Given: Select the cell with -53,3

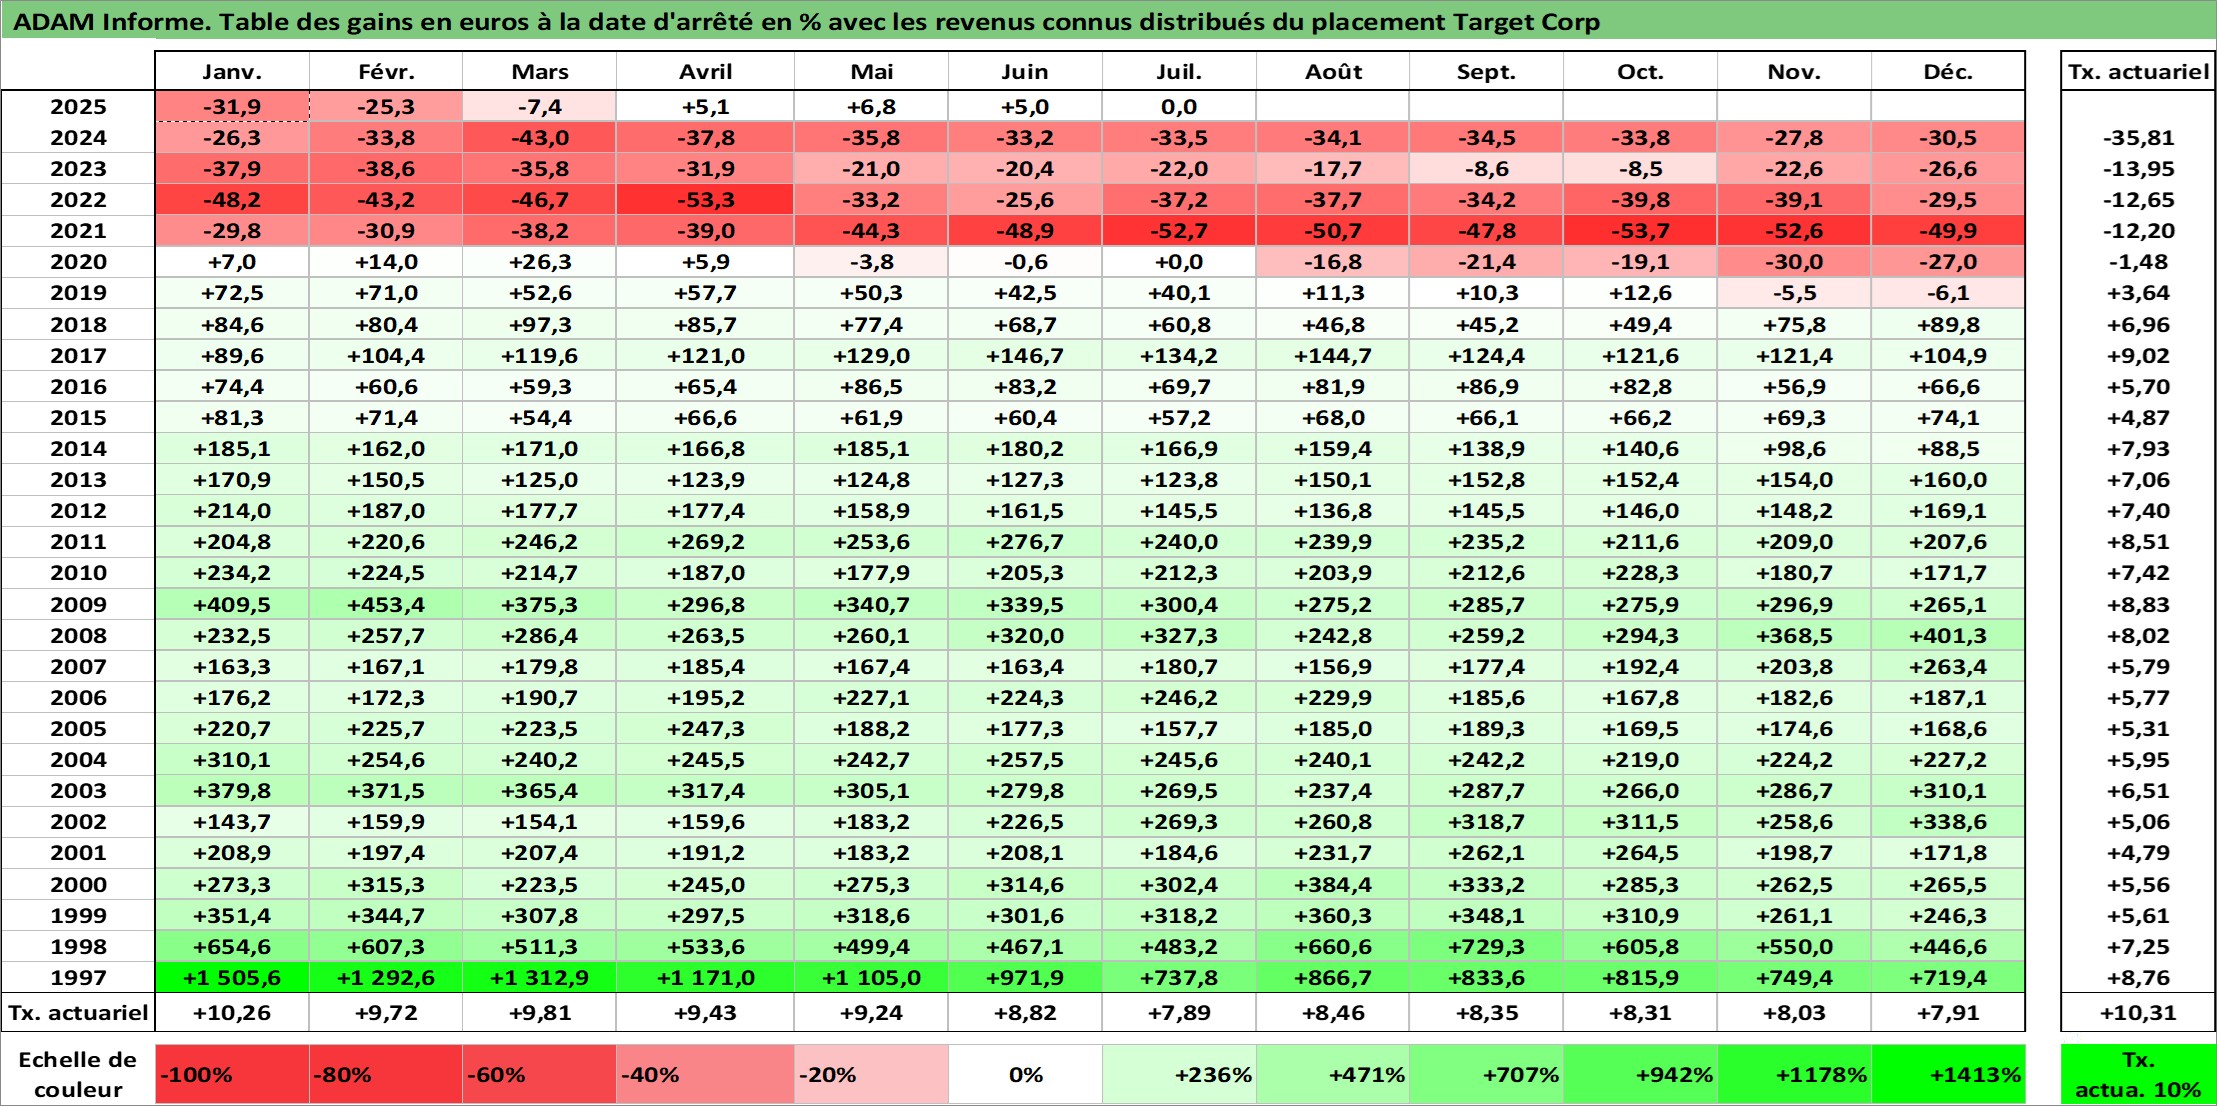Looking at the screenshot, I should click(705, 199).
